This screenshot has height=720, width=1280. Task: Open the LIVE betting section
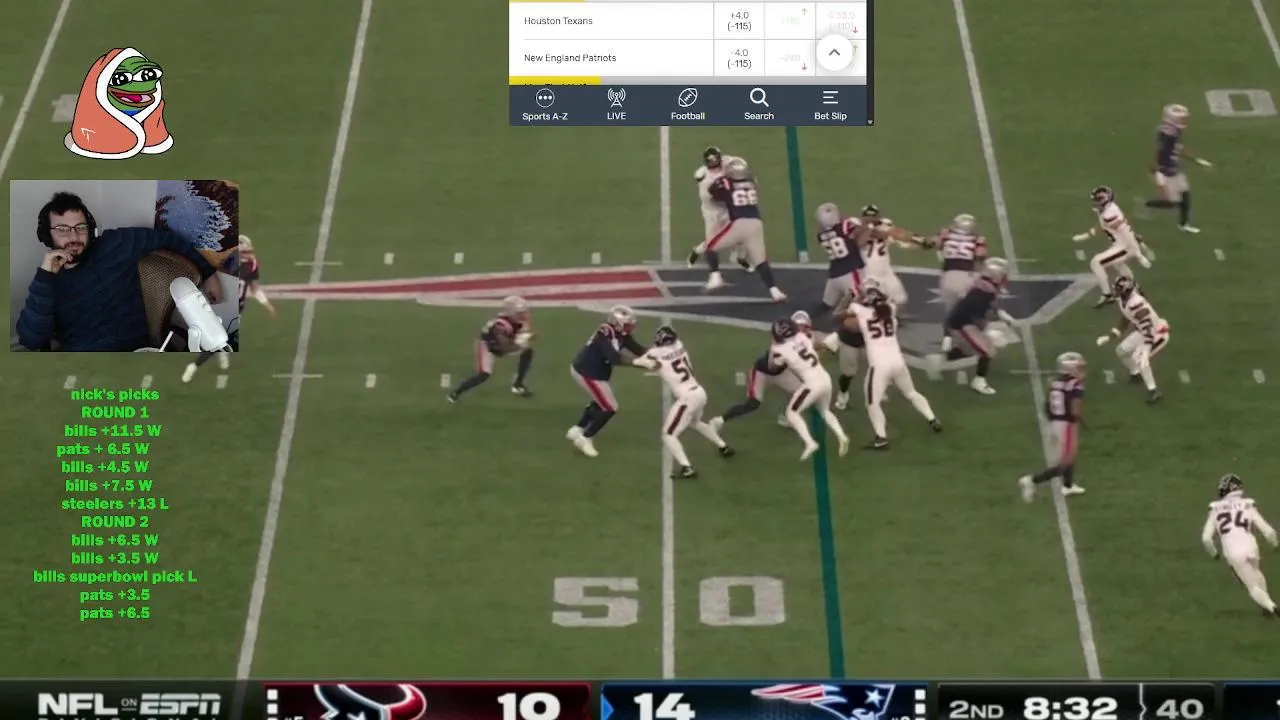616,105
